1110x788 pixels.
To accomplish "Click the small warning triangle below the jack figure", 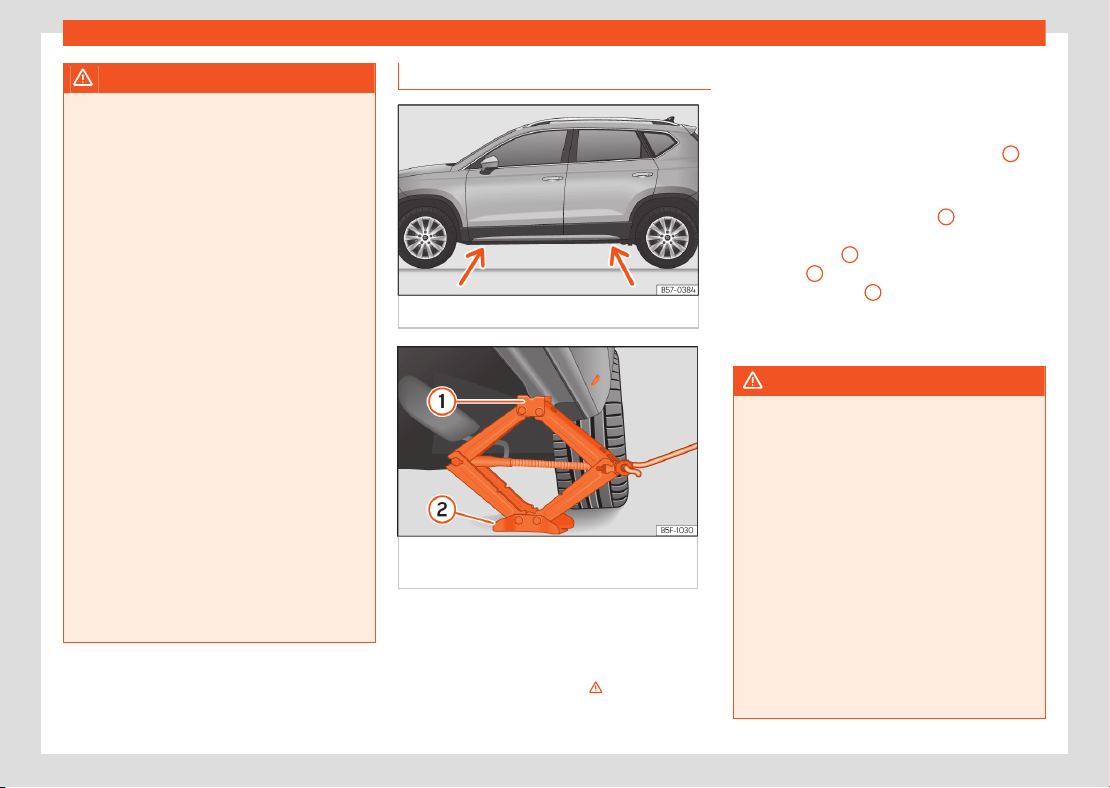I will tap(596, 687).
